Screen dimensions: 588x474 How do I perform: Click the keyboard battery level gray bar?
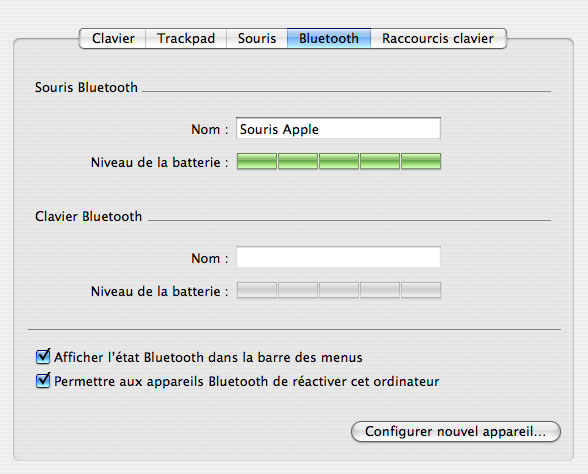click(339, 290)
